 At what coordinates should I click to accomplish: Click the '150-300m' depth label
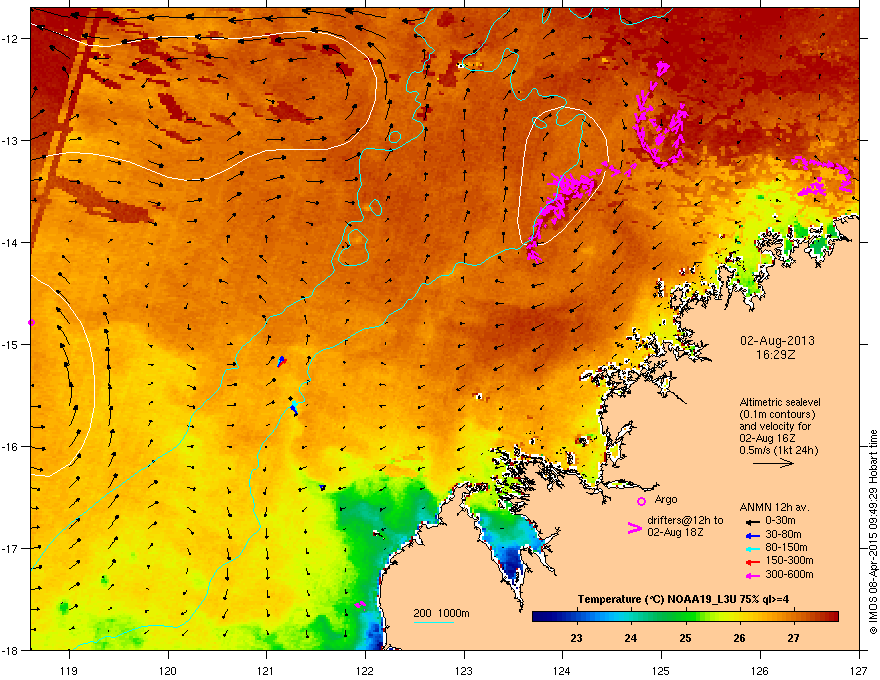coord(789,560)
